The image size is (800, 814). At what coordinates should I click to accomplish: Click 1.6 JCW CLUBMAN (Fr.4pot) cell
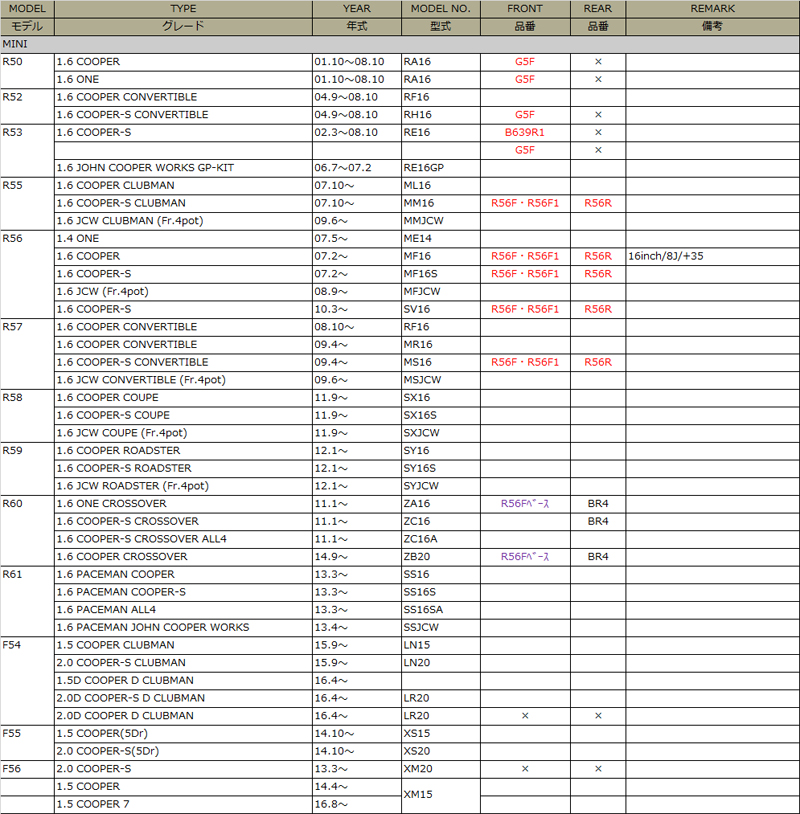[x=183, y=221]
